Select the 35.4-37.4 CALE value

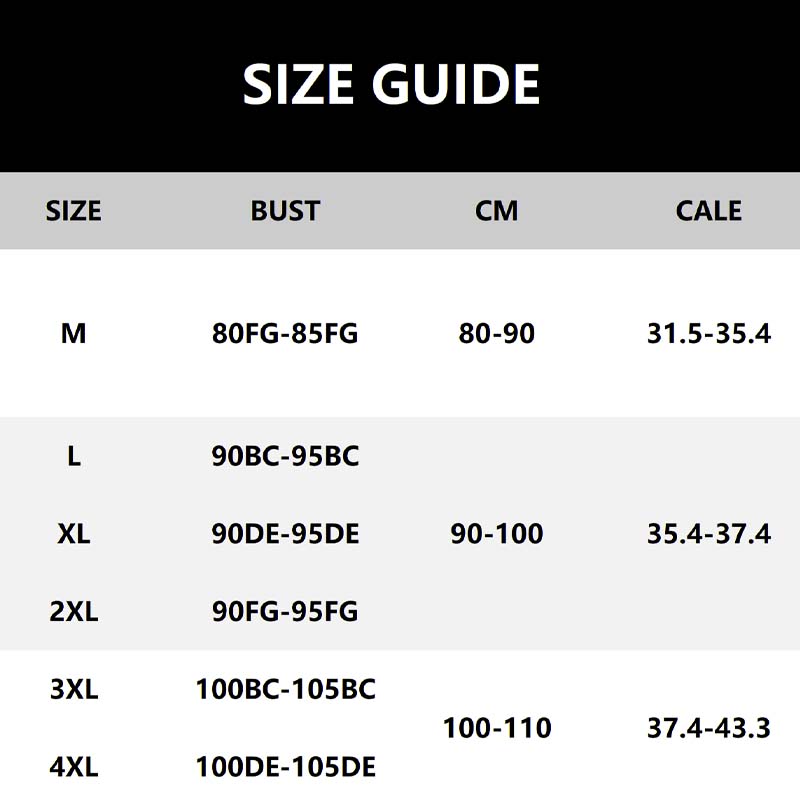pos(708,533)
